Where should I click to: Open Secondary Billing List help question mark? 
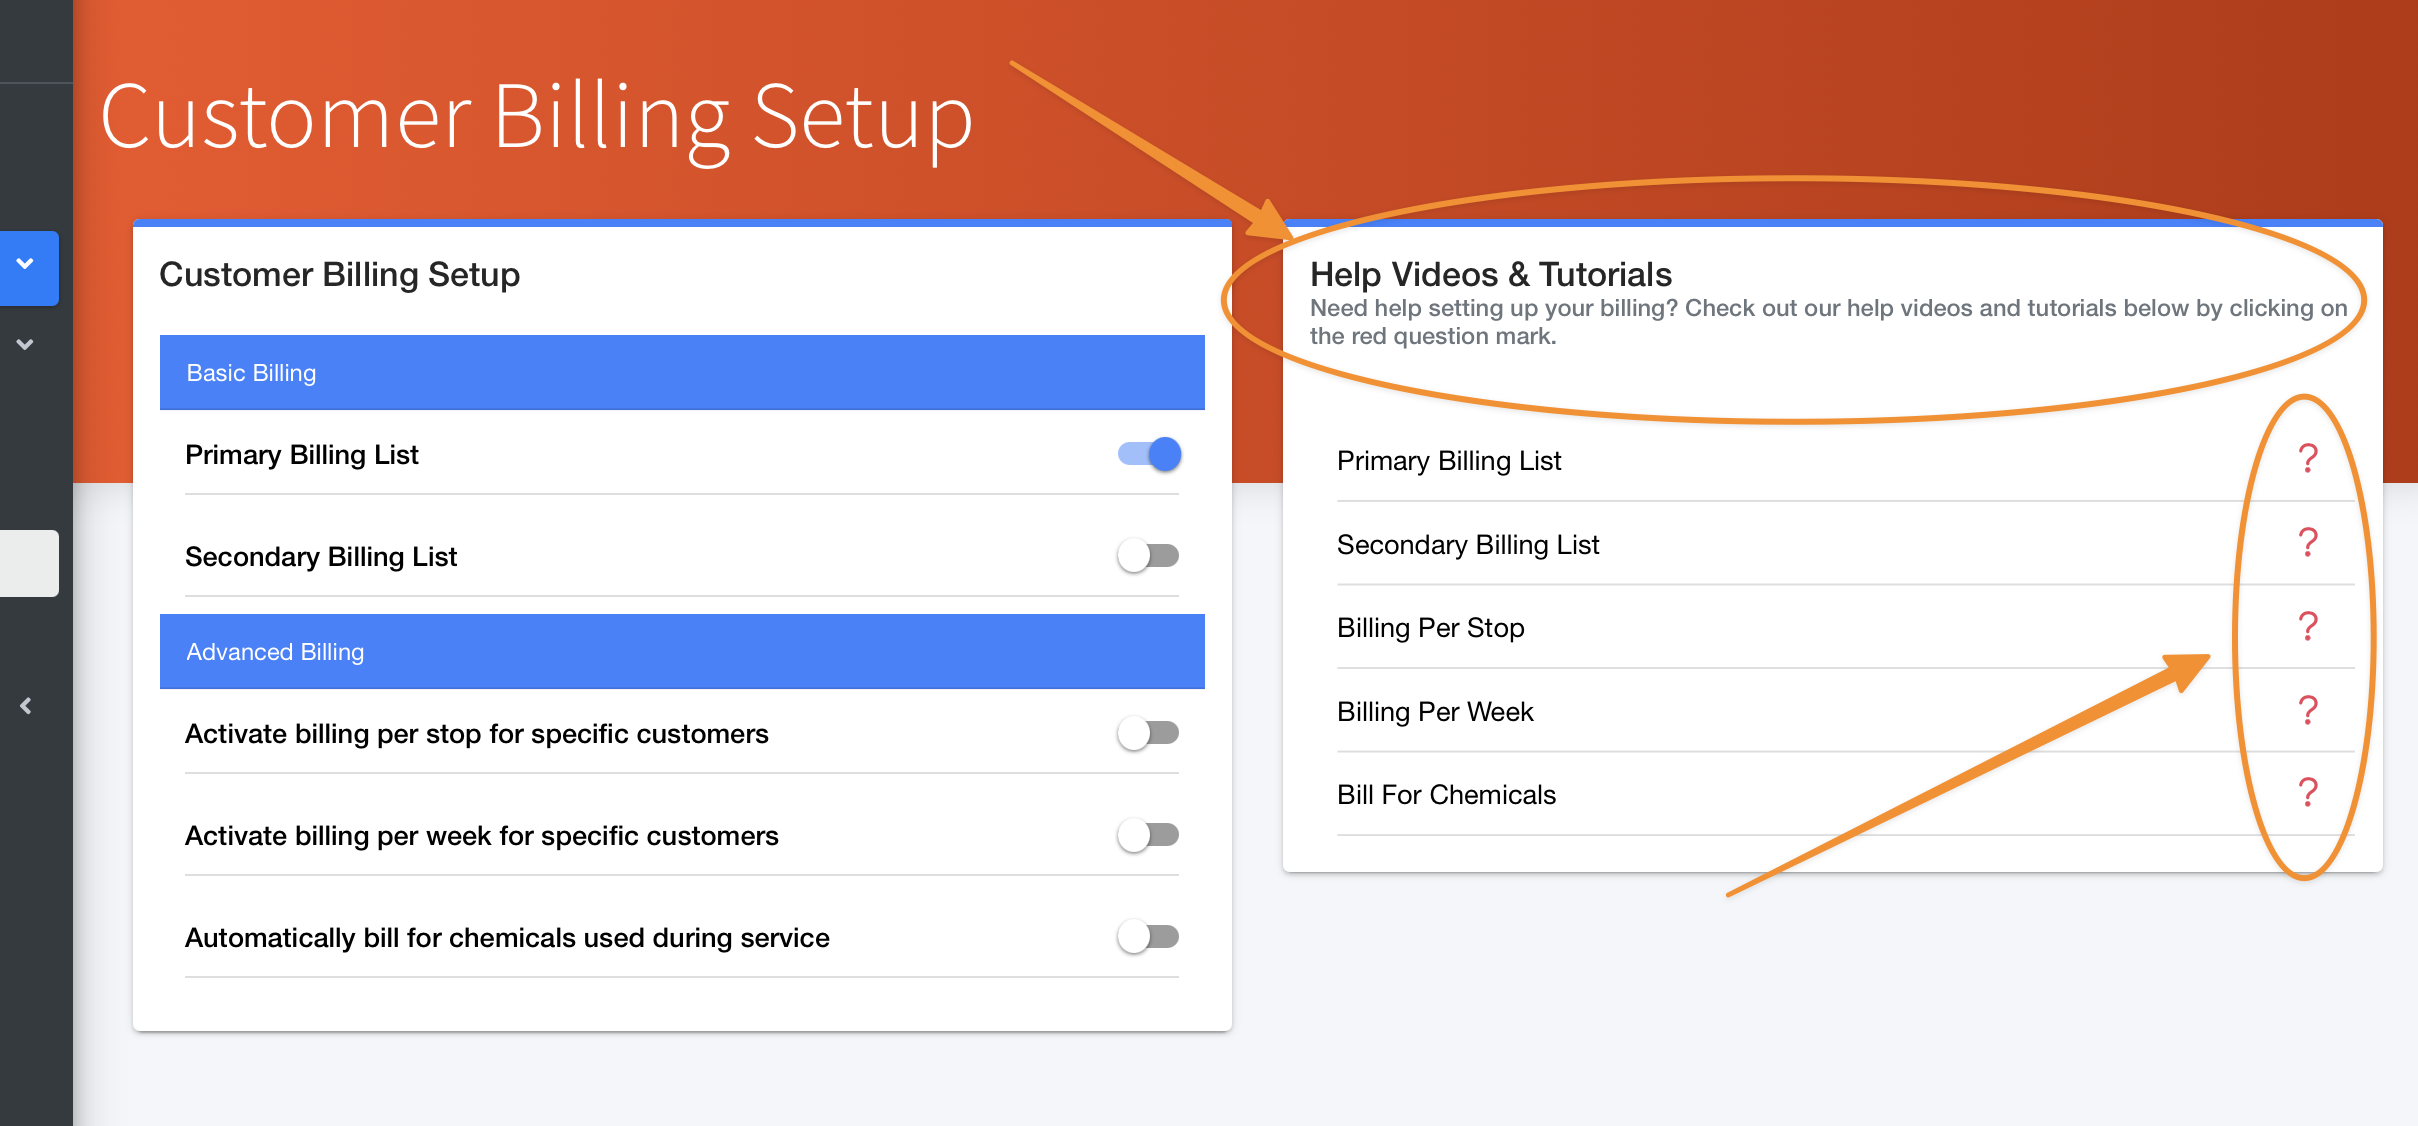click(2307, 543)
